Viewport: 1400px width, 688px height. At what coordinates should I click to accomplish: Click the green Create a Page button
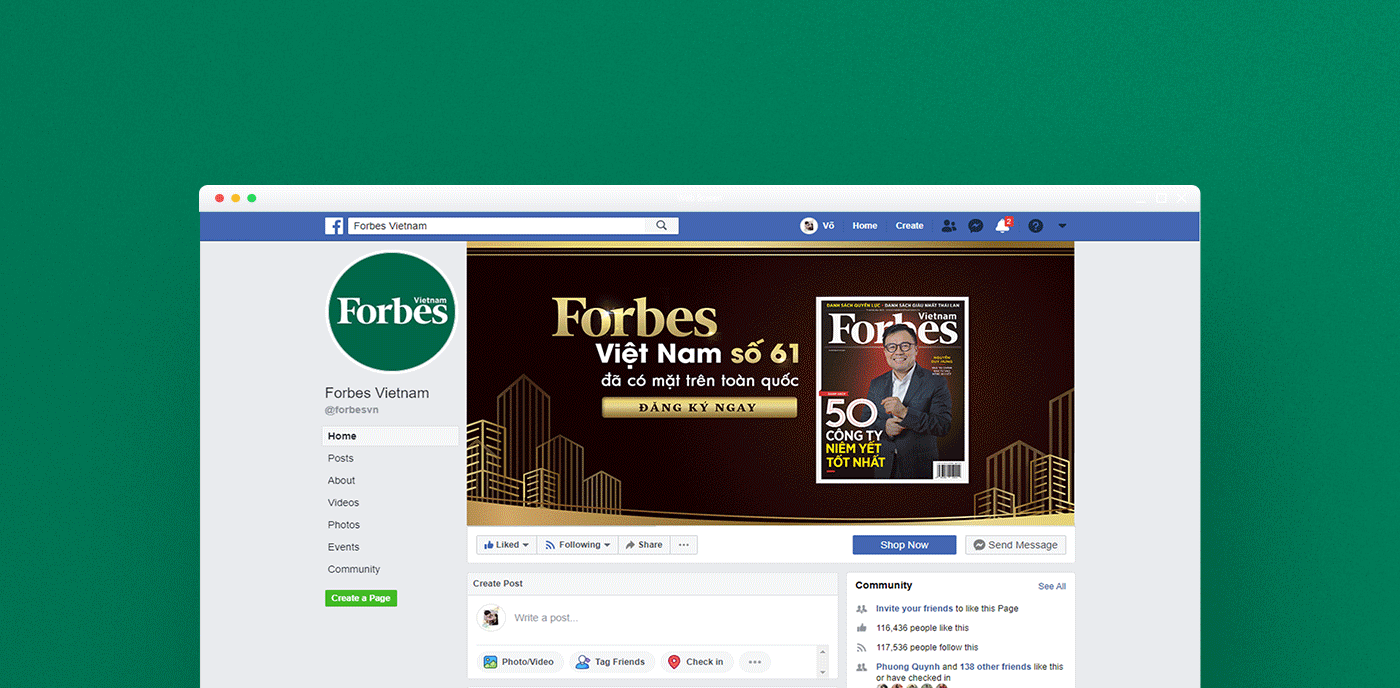[x=361, y=598]
